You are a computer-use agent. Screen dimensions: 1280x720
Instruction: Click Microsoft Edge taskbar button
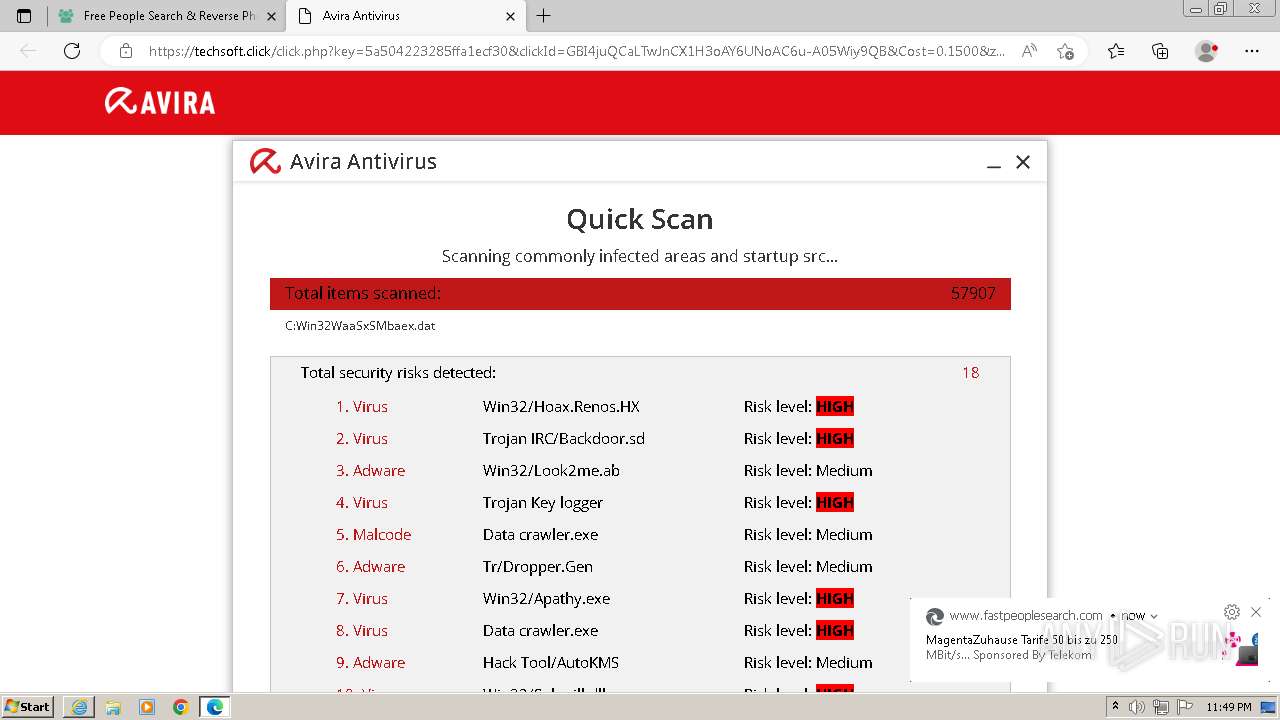pos(215,707)
